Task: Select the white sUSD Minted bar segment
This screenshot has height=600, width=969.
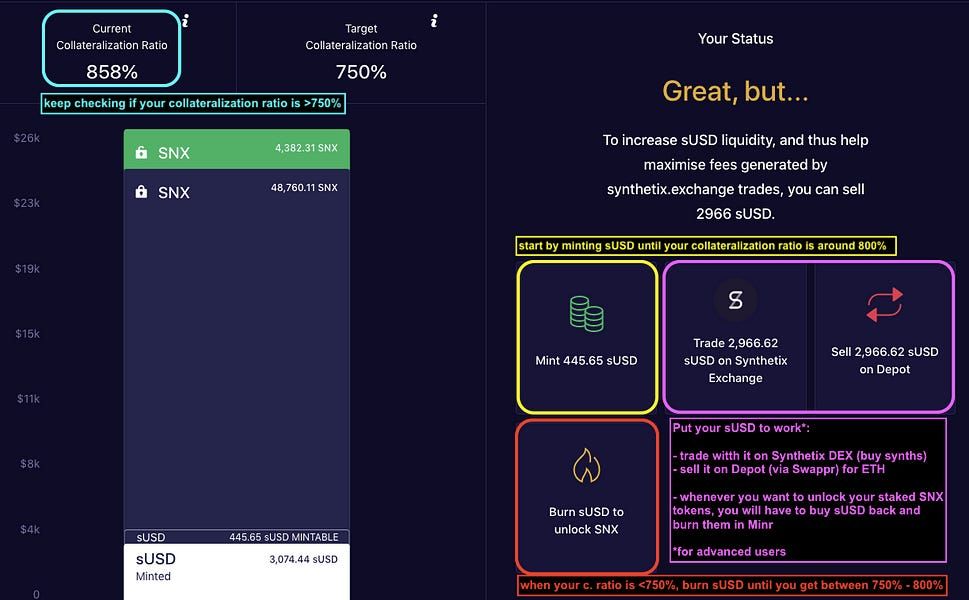Action: coord(236,570)
